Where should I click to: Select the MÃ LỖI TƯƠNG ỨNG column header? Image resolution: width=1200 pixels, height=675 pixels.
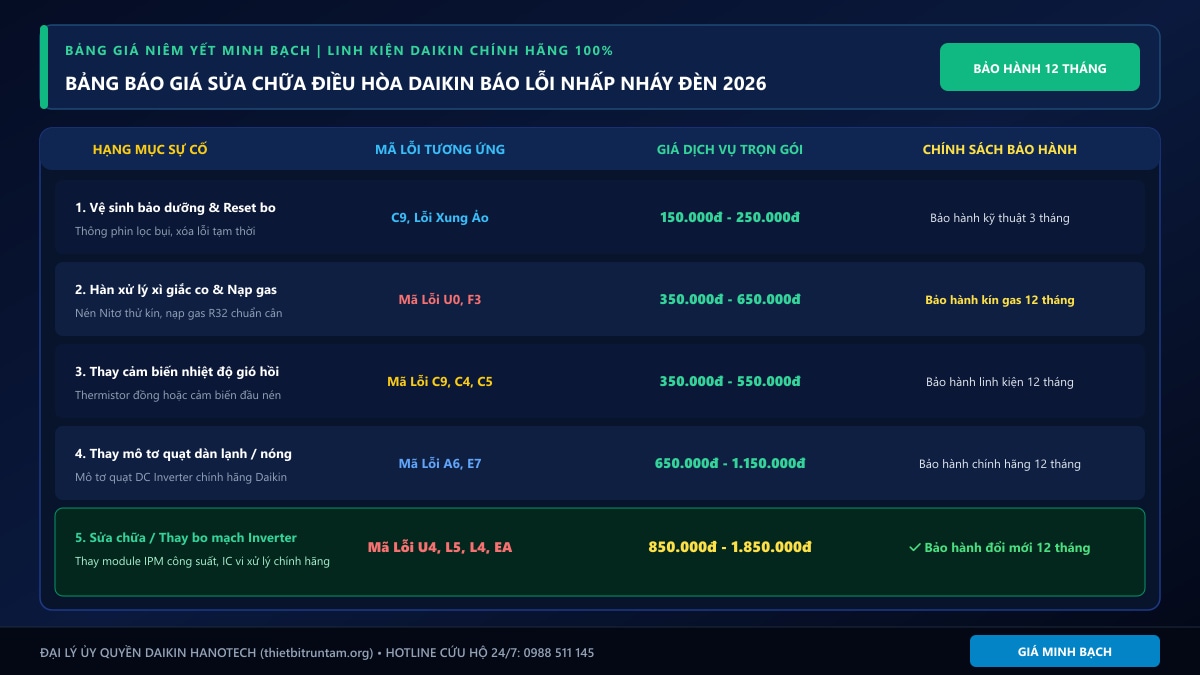(x=440, y=149)
